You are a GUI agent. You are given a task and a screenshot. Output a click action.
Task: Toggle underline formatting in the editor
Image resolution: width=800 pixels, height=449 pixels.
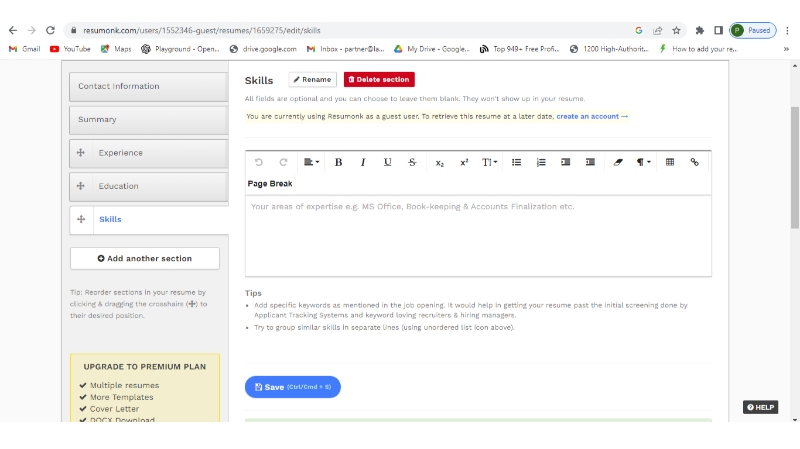pyautogui.click(x=387, y=162)
